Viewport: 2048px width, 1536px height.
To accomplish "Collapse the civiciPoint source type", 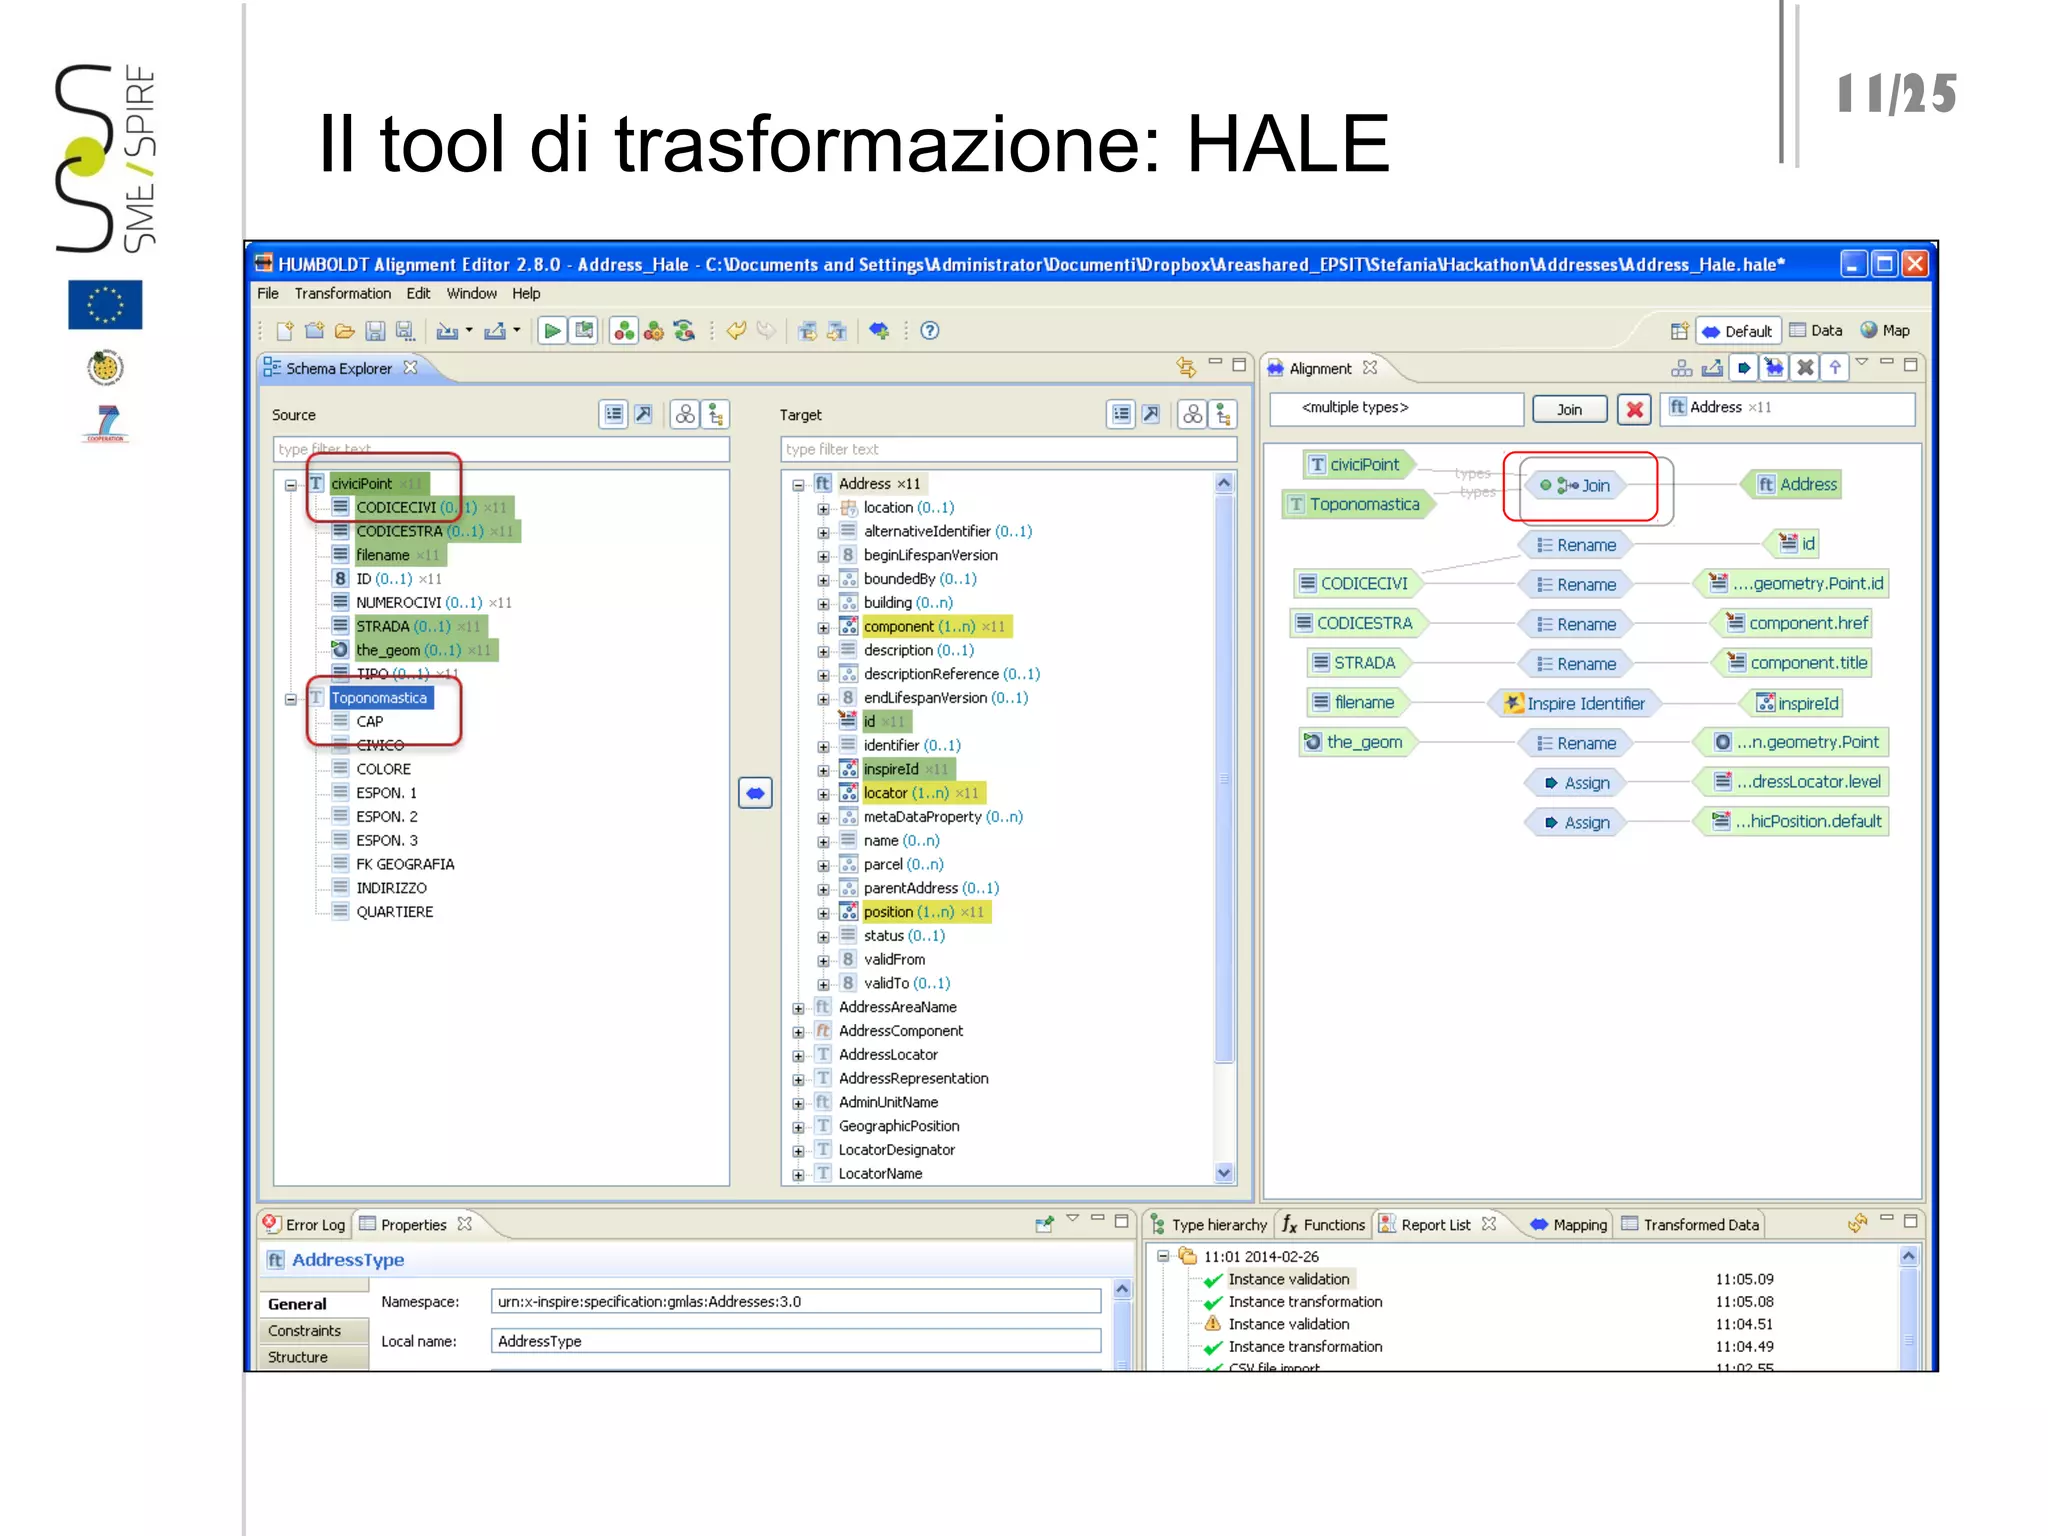I will 290,485.
